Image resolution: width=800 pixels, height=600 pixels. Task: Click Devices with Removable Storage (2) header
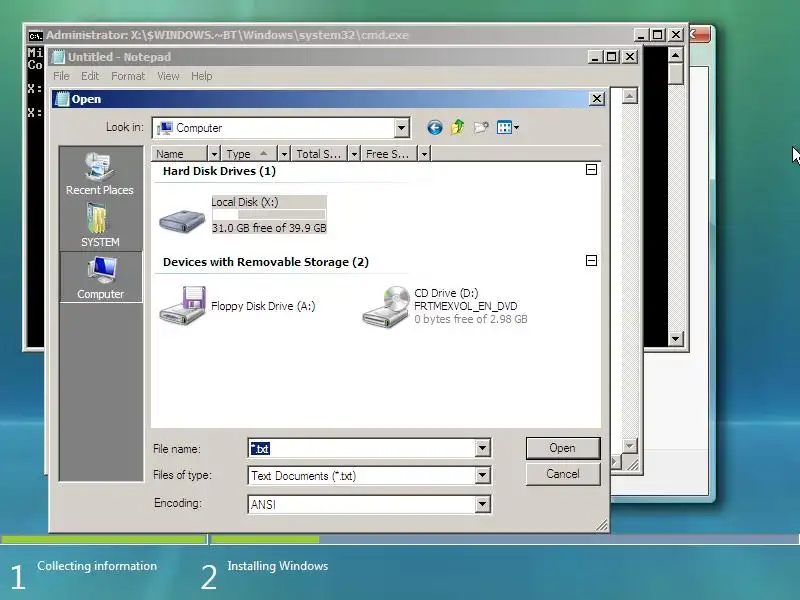266,262
